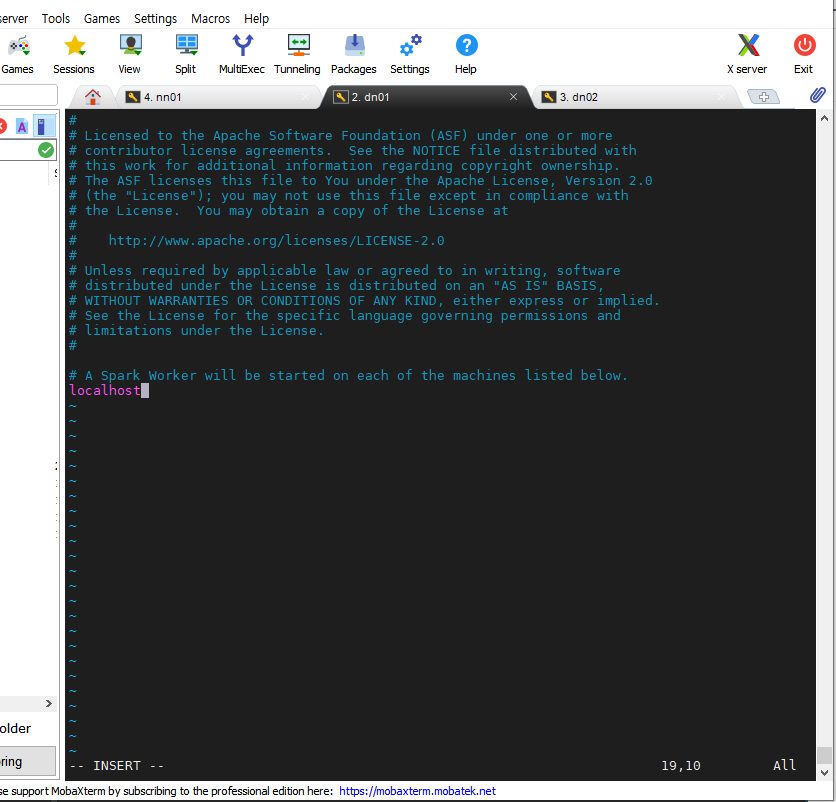This screenshot has height=802, width=836.
Task: Click the 'localhost' line in editor
Action: pos(105,390)
